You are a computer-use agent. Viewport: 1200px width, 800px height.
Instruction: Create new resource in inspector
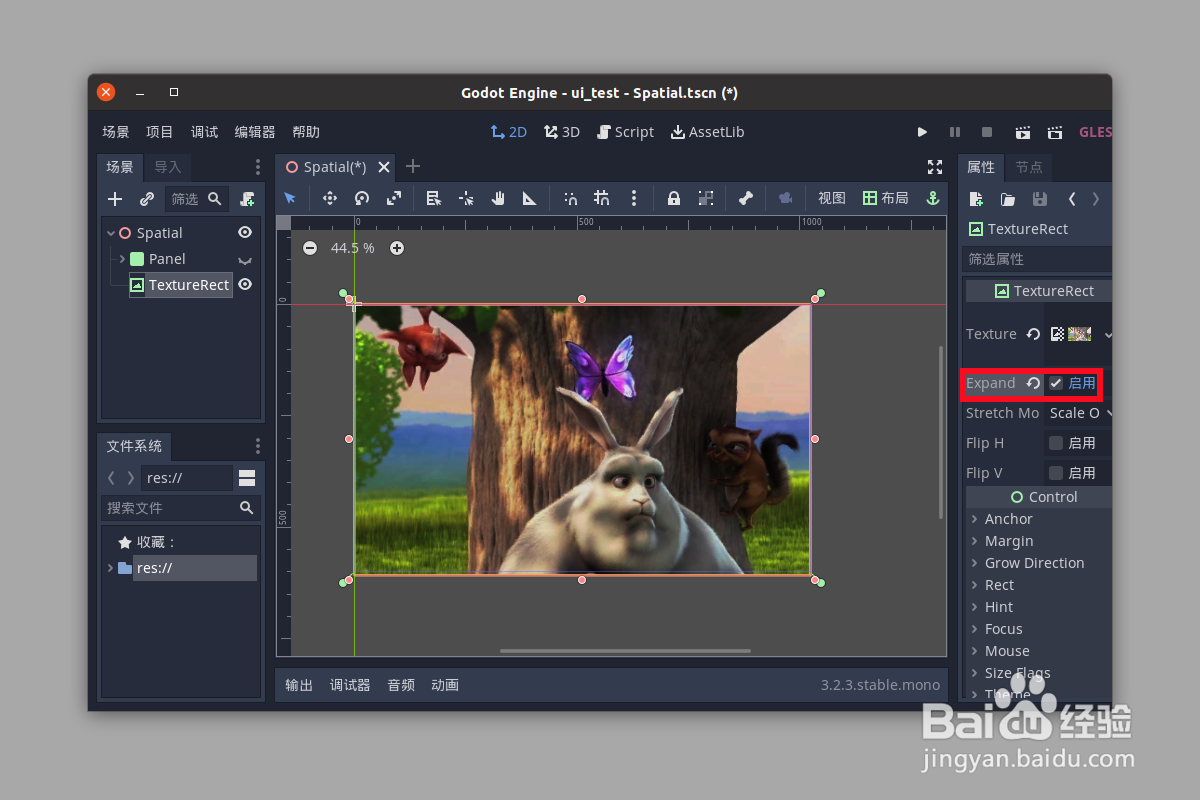(x=976, y=199)
